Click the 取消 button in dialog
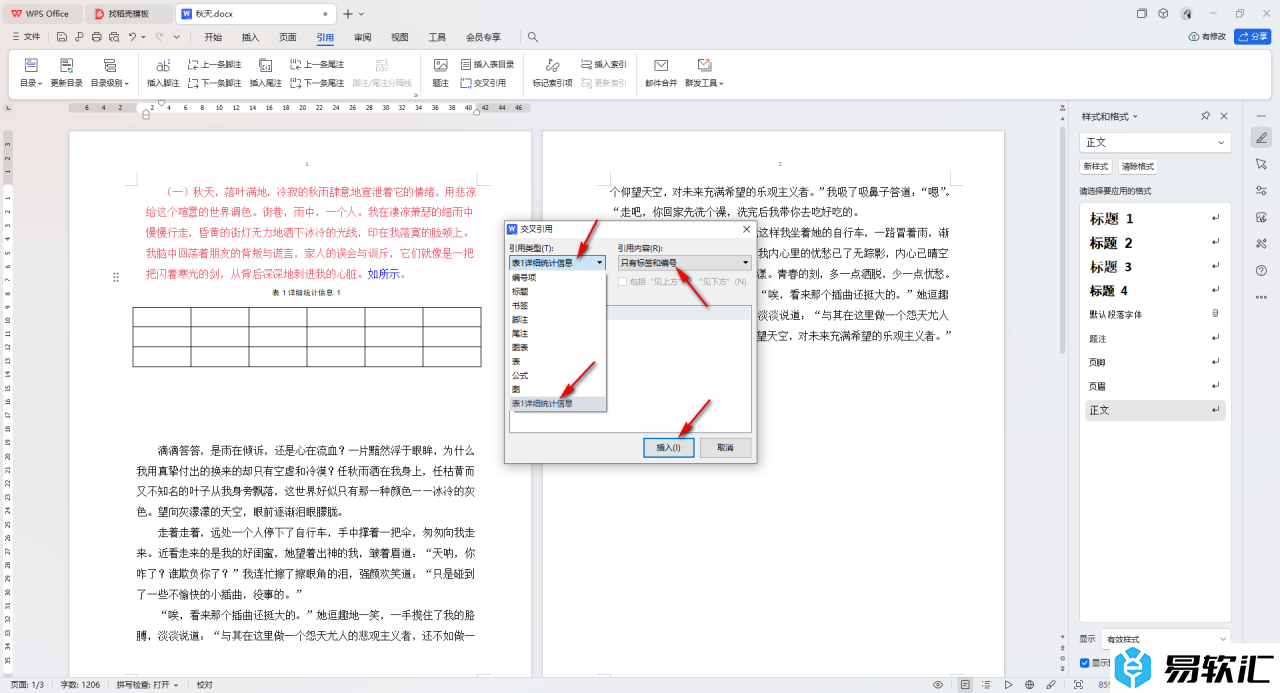The height and width of the screenshot is (693, 1280). 725,448
